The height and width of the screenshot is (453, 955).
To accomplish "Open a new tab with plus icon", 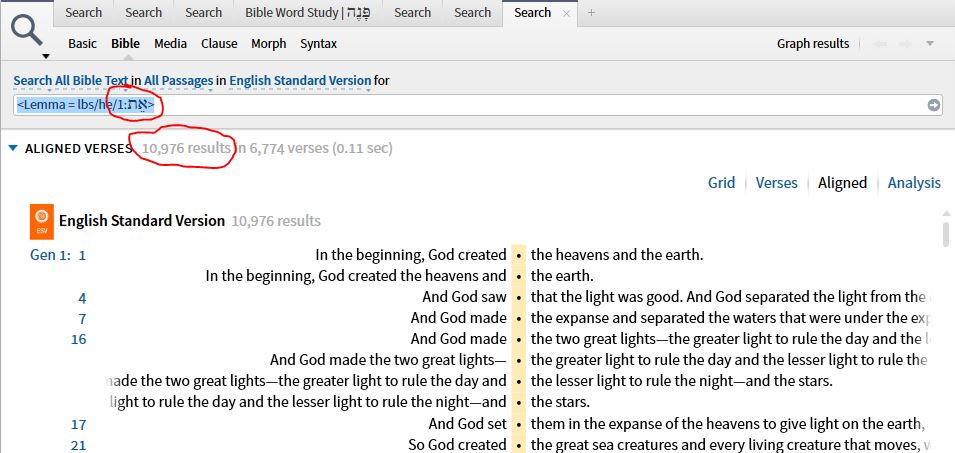I will click(591, 12).
